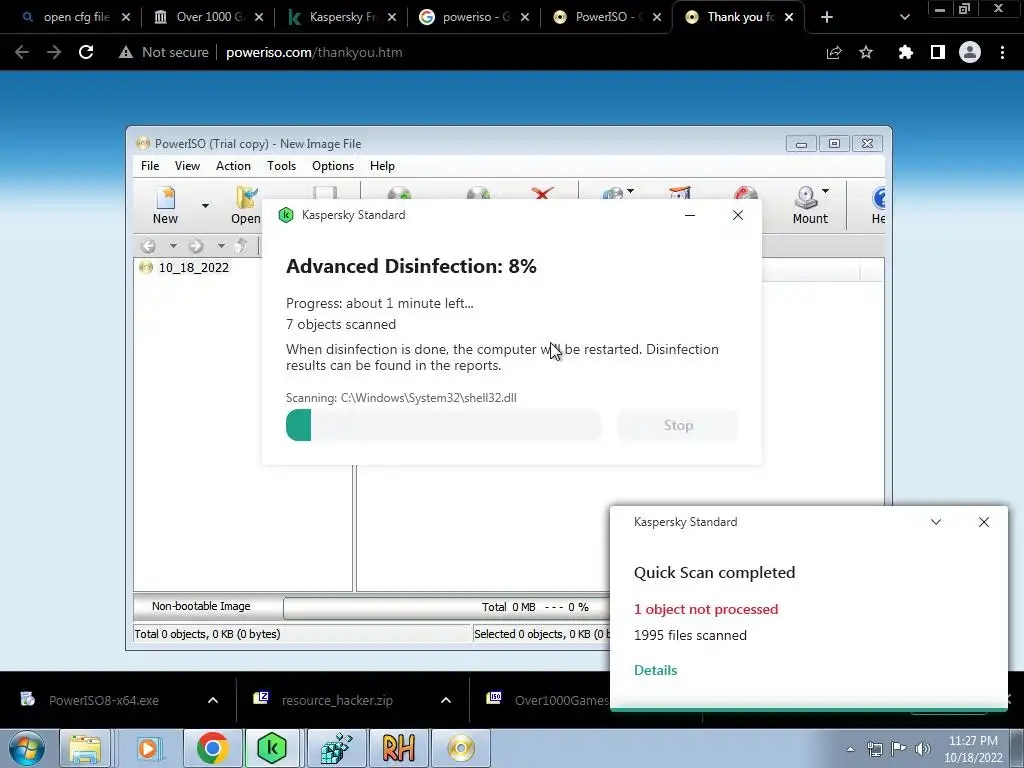The height and width of the screenshot is (768, 1024).
Task: Click the Not secure warning icon
Action: click(125, 52)
